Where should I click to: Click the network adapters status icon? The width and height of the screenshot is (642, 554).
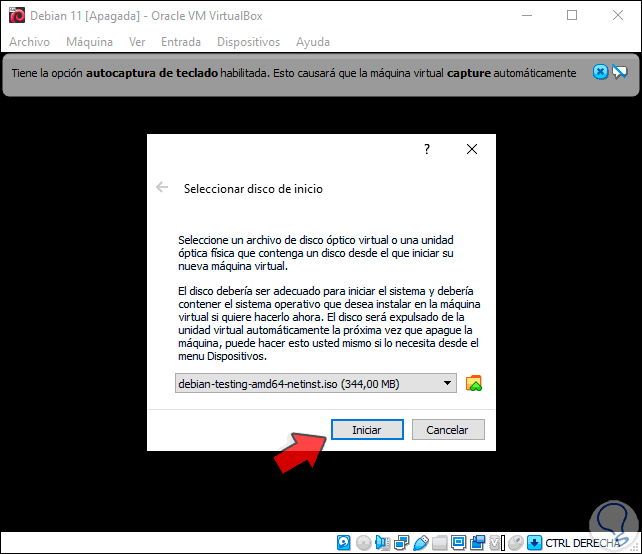tap(402, 543)
